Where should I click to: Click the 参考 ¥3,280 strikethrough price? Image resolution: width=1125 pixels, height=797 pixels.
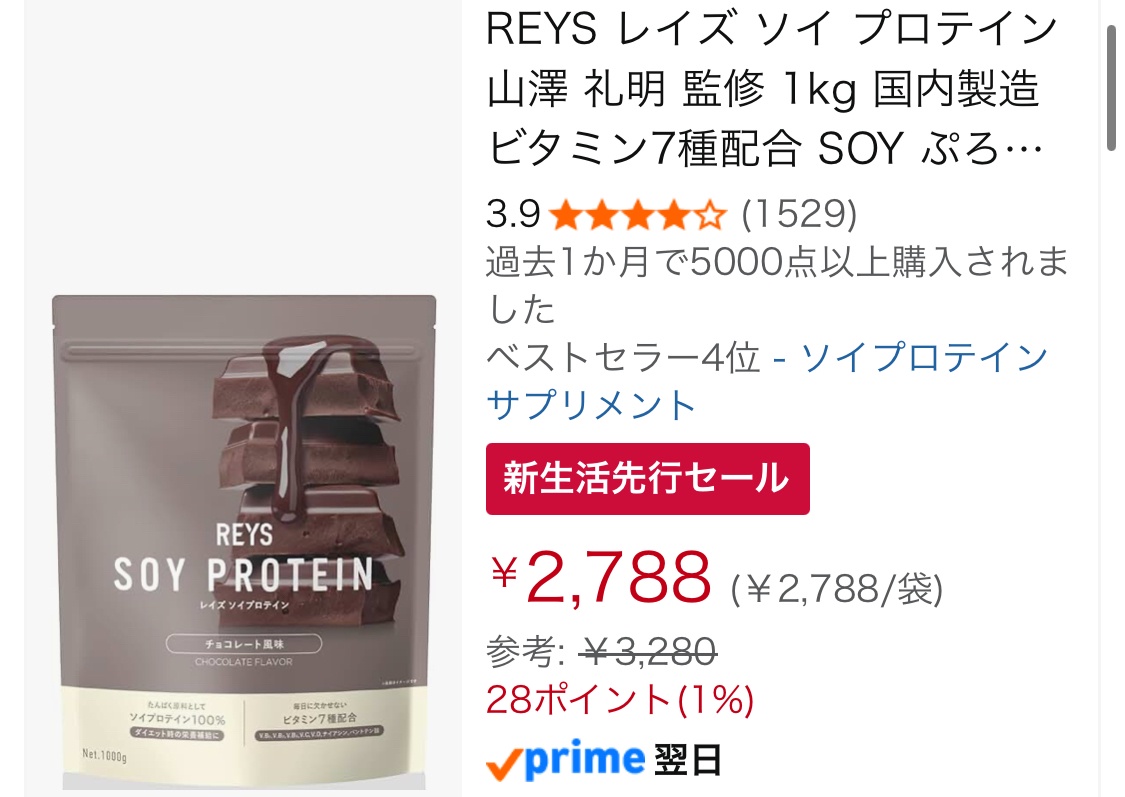click(x=601, y=651)
